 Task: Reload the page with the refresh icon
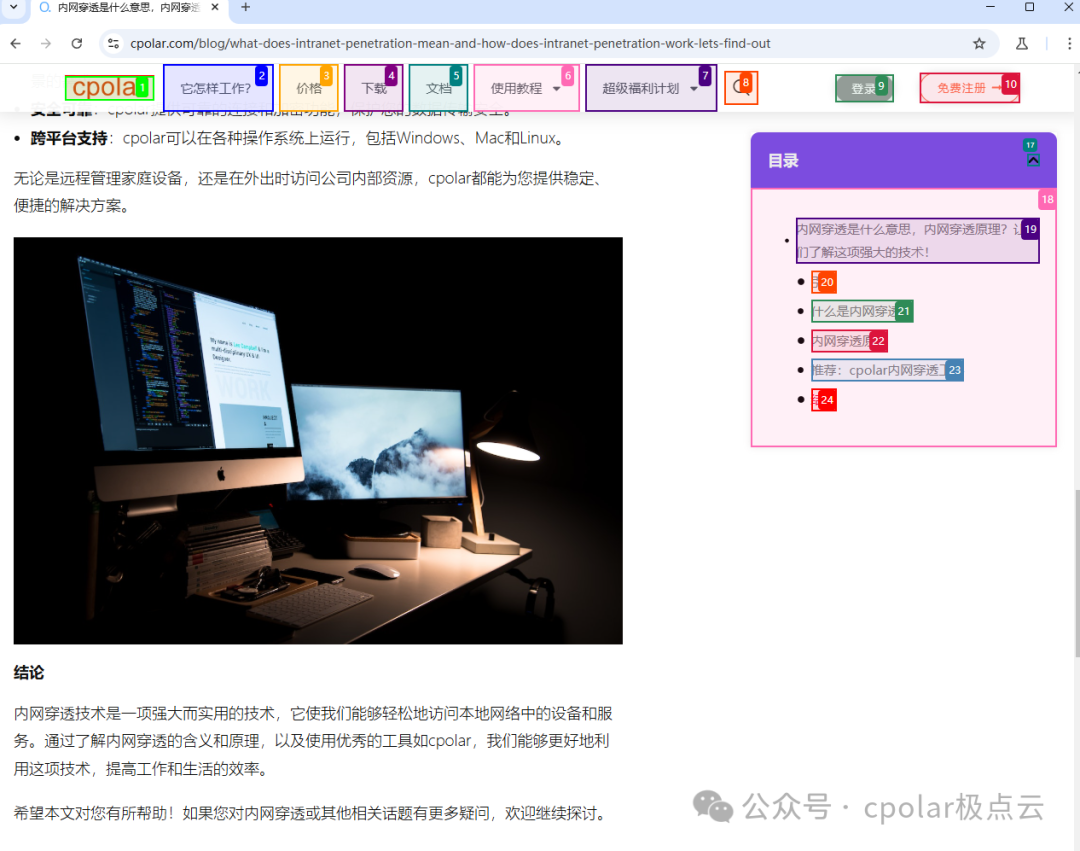77,44
